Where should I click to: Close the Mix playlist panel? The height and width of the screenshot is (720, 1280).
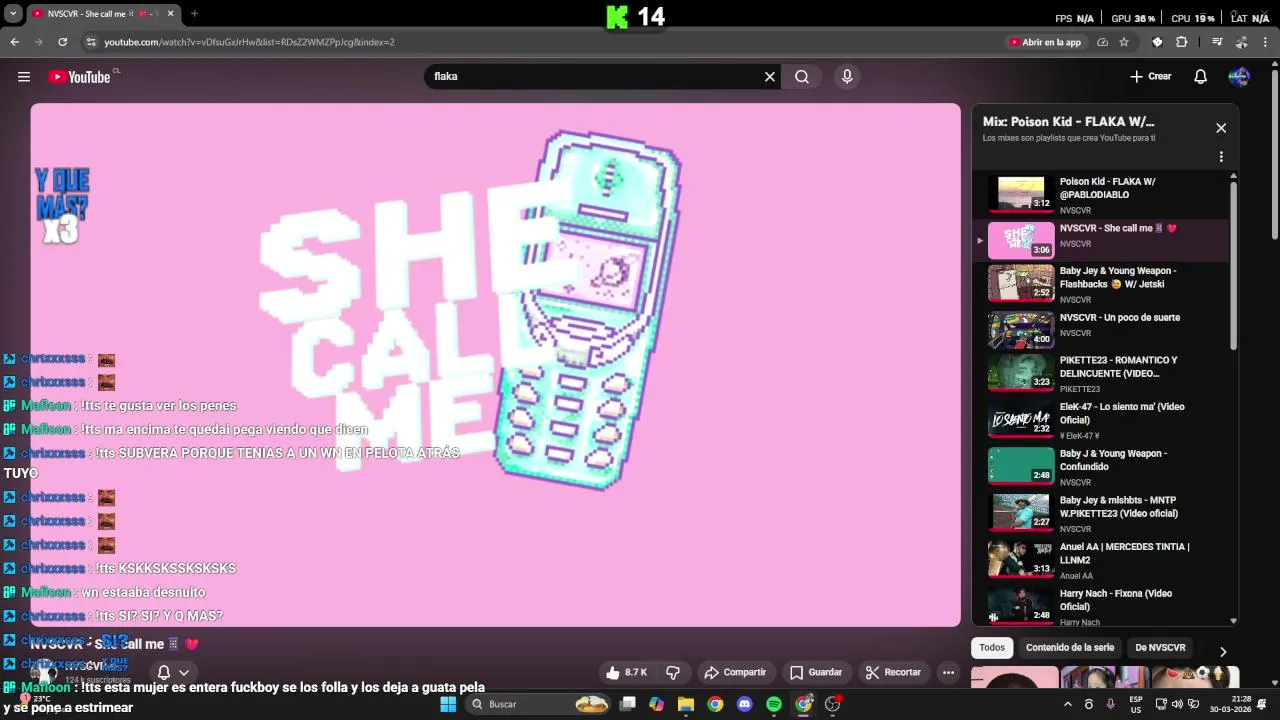pos(1221,128)
